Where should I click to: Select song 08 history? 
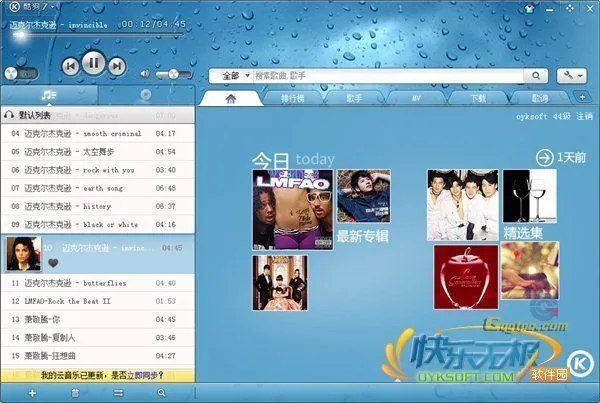point(98,206)
